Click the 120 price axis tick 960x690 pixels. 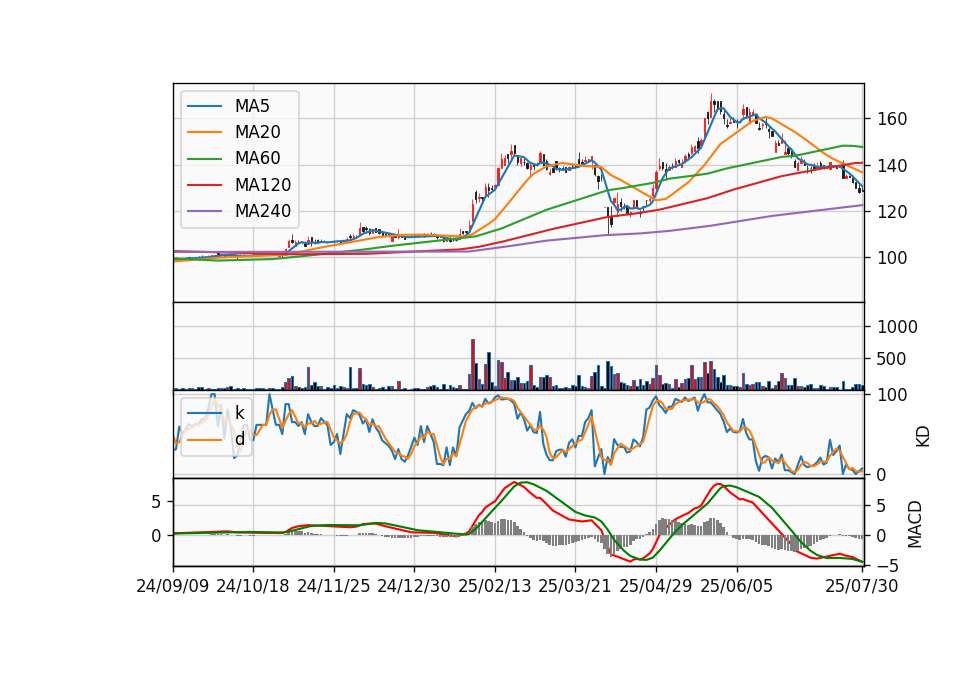pos(891,212)
